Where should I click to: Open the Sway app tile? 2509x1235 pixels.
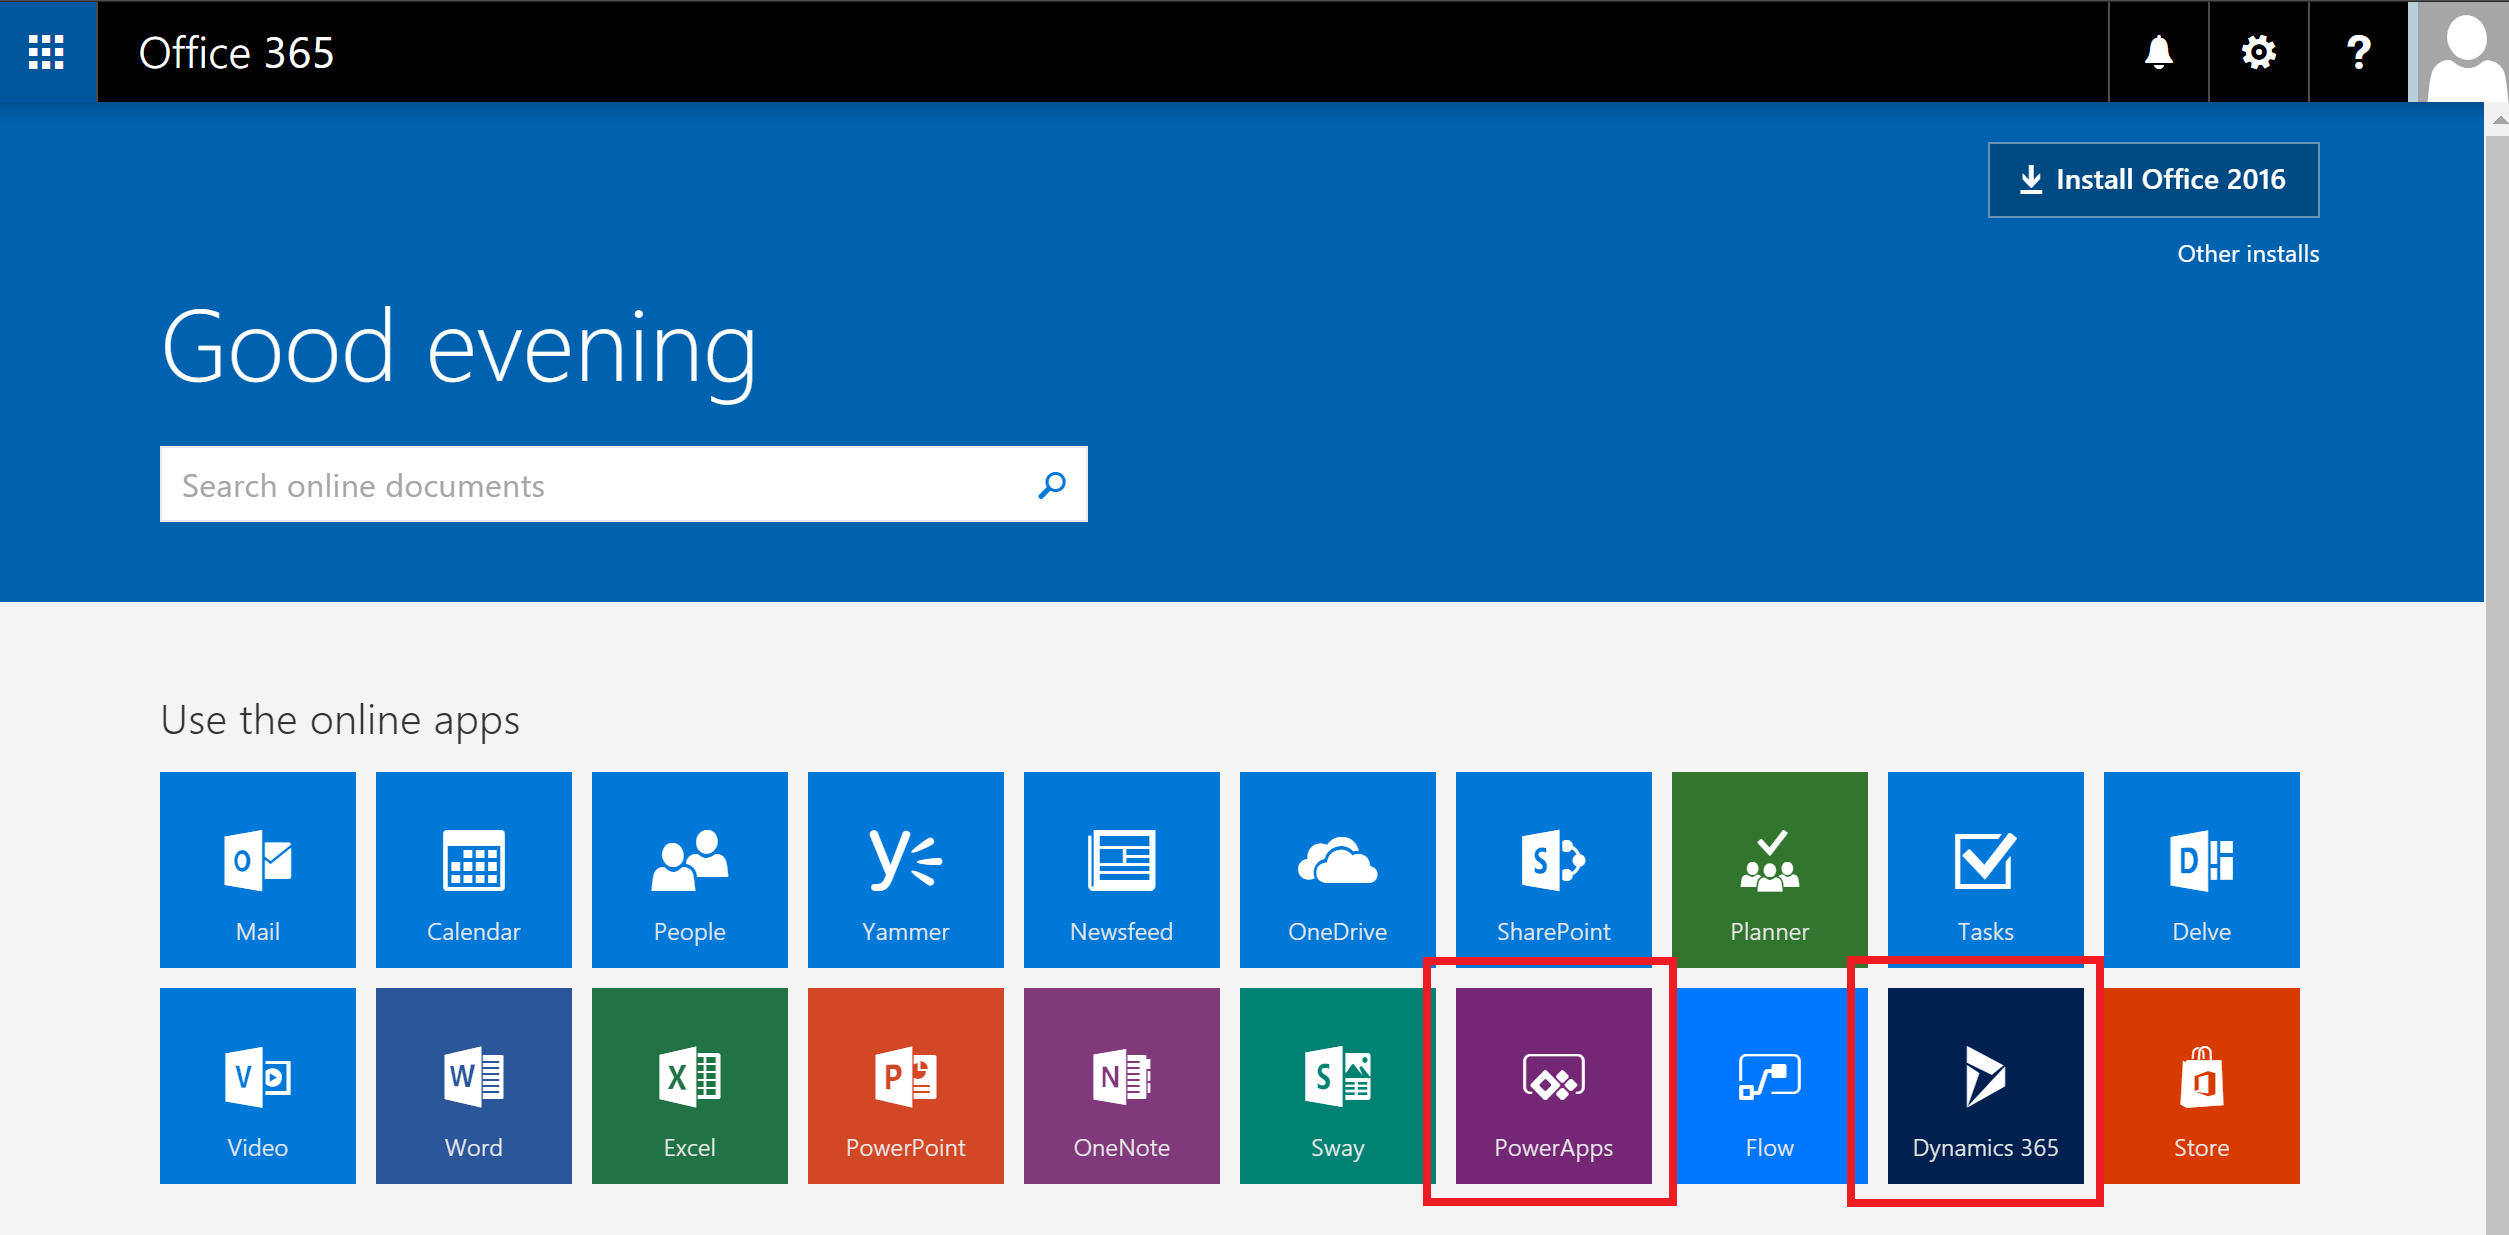[x=1337, y=1085]
